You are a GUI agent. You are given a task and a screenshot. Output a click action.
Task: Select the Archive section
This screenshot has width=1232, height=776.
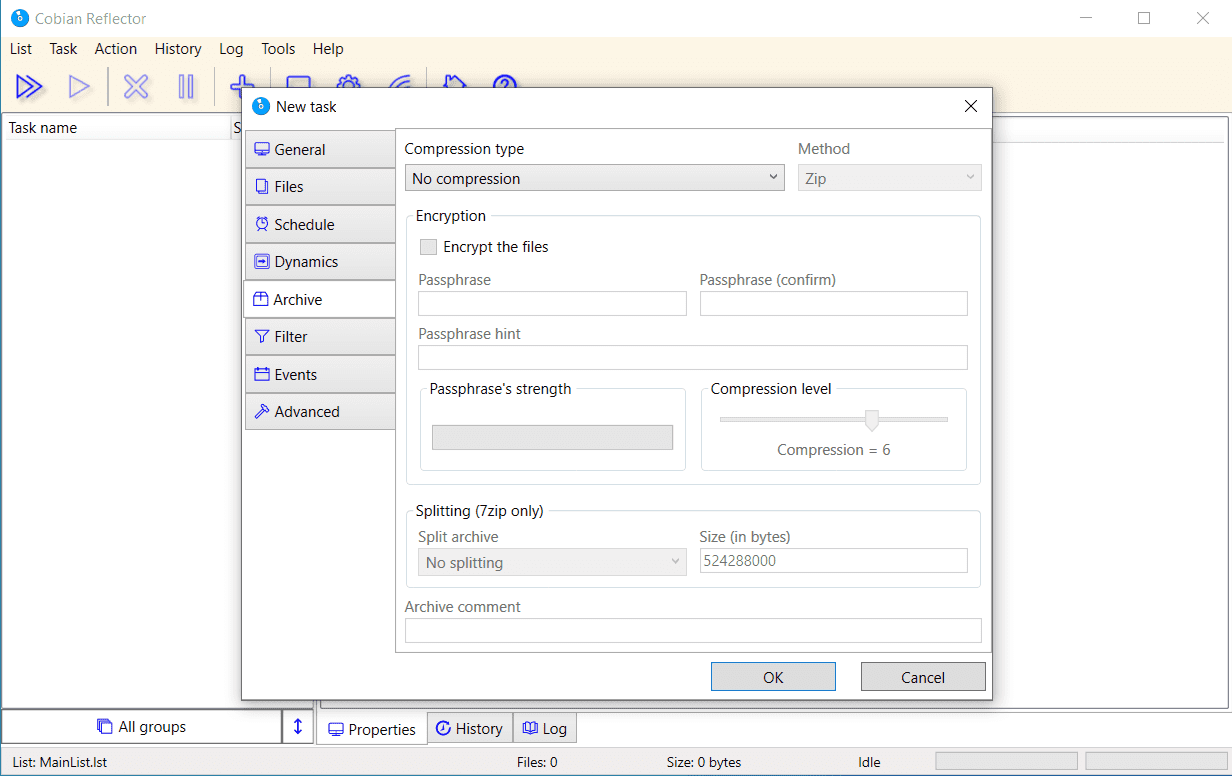320,300
